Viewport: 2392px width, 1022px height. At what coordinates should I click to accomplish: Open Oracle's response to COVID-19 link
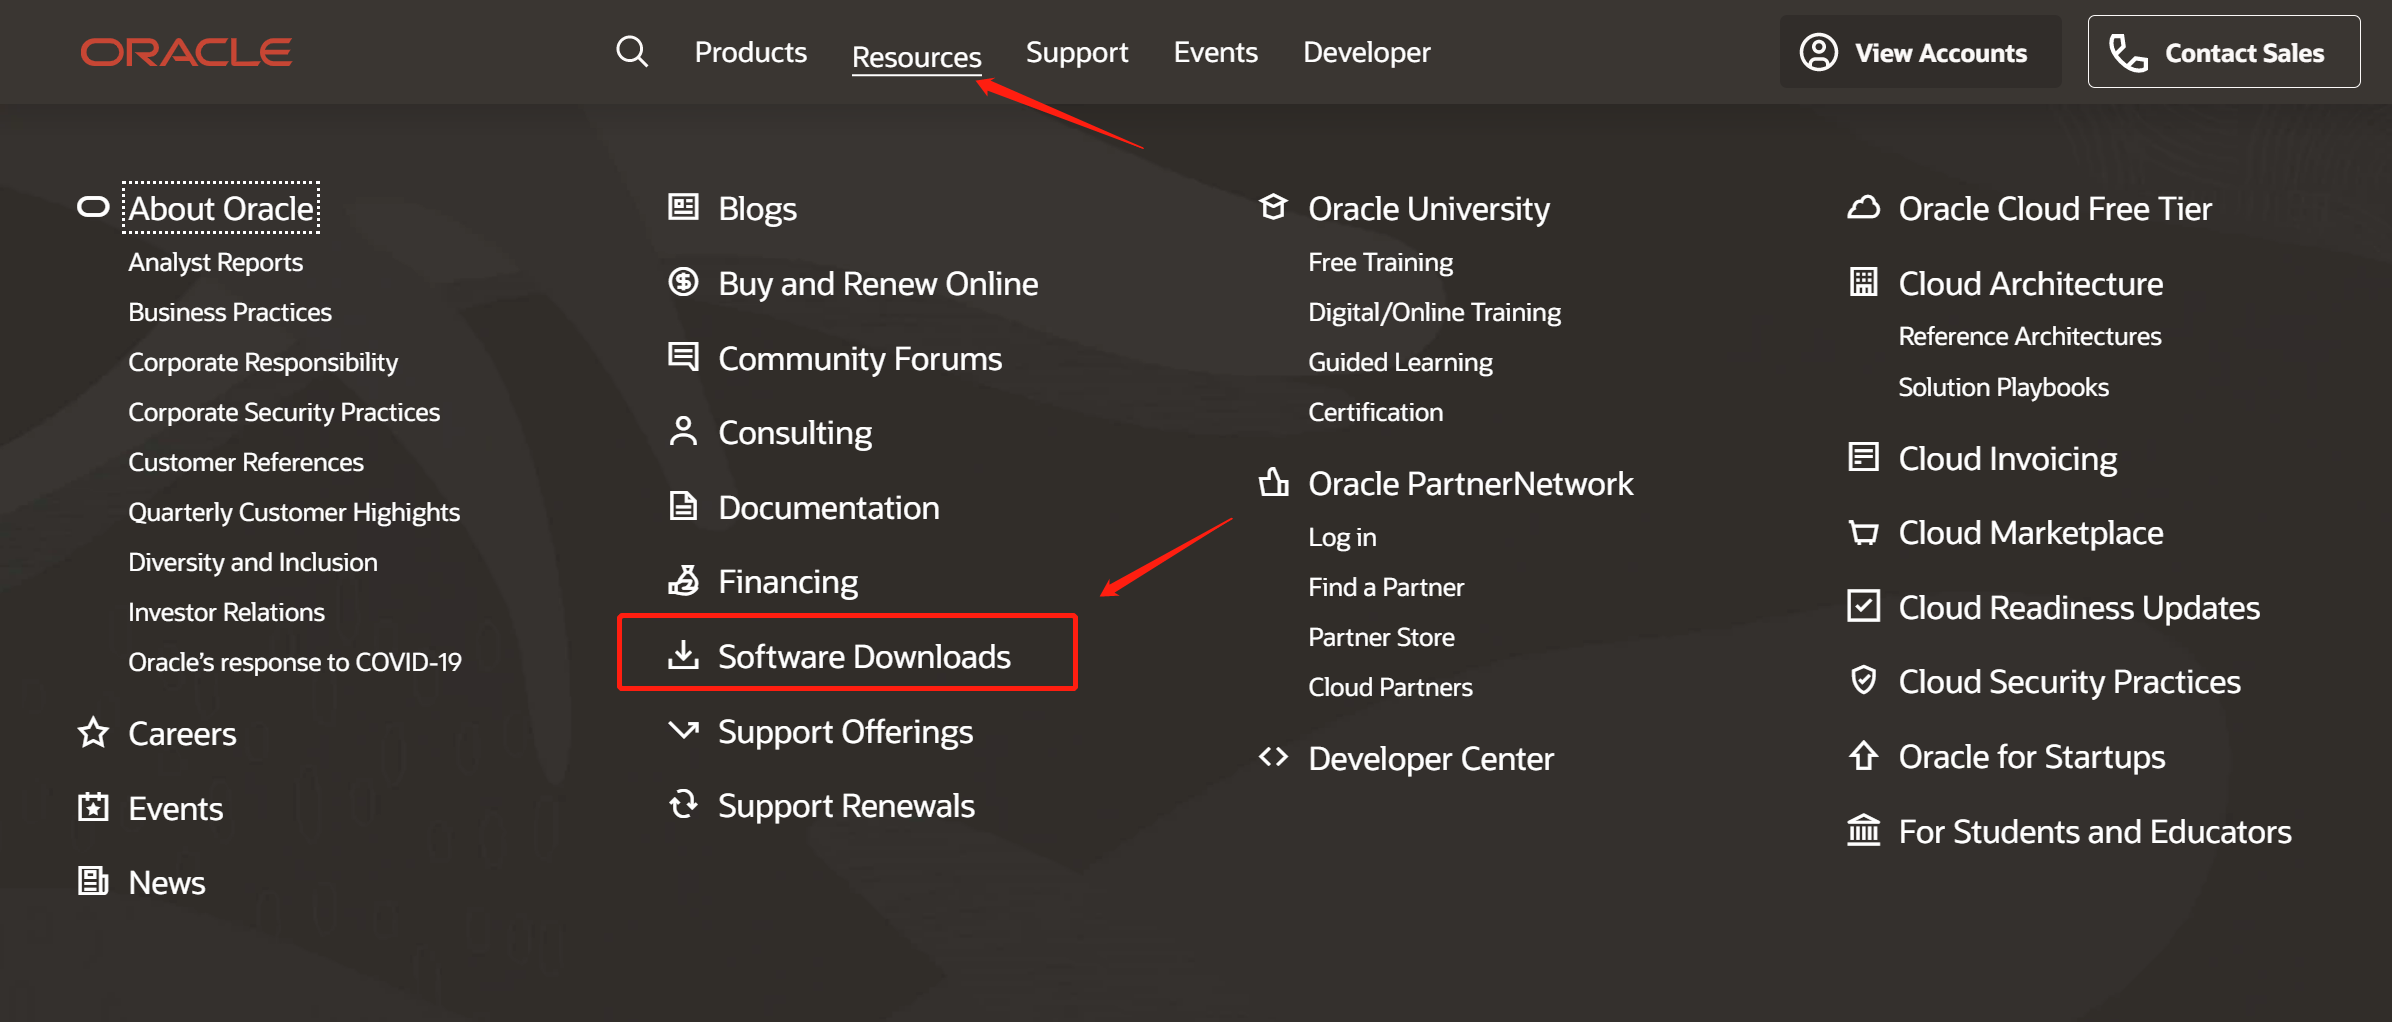tap(295, 662)
